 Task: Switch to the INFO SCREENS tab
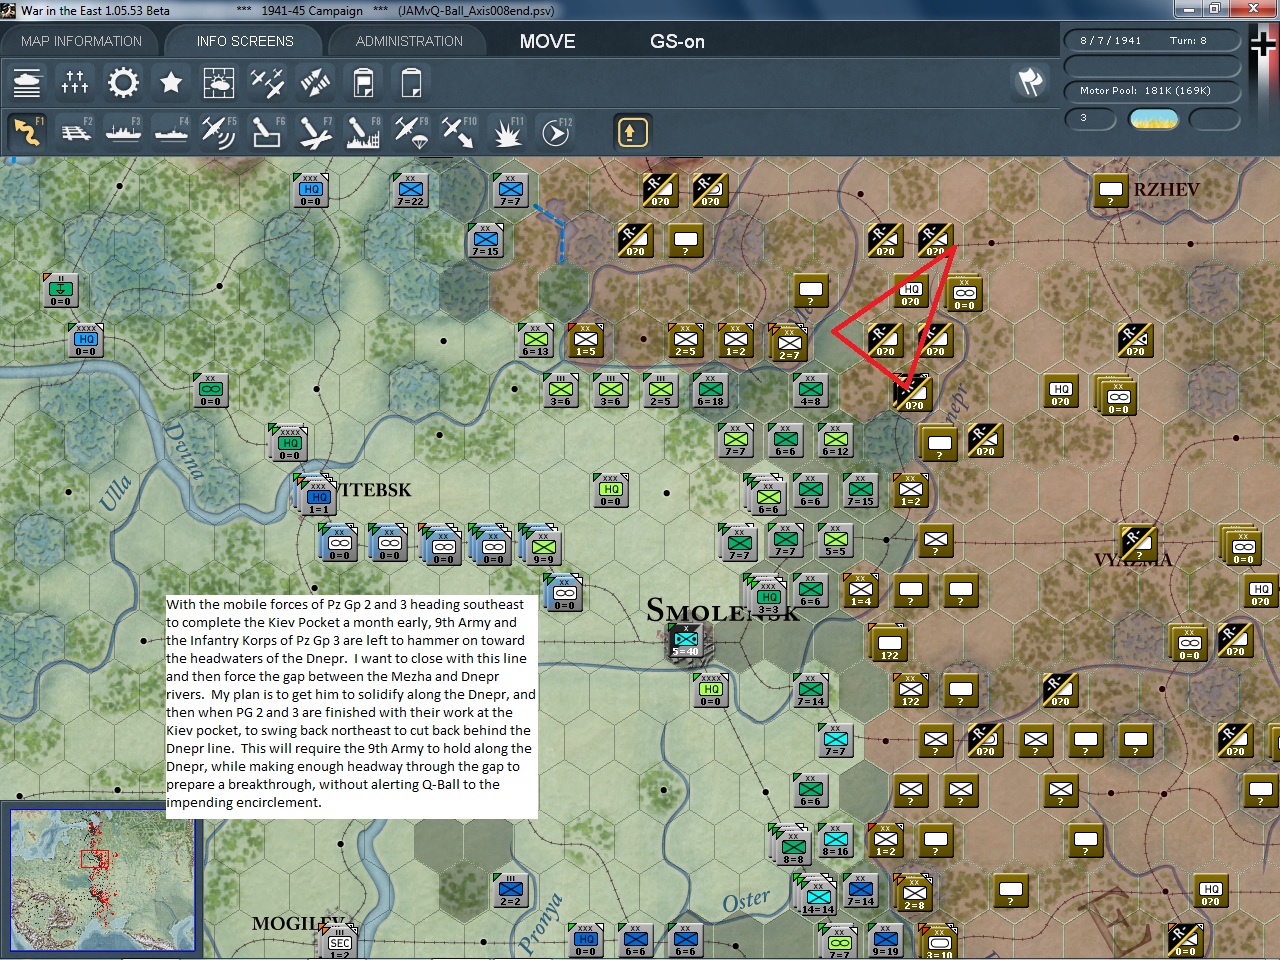pyautogui.click(x=245, y=41)
